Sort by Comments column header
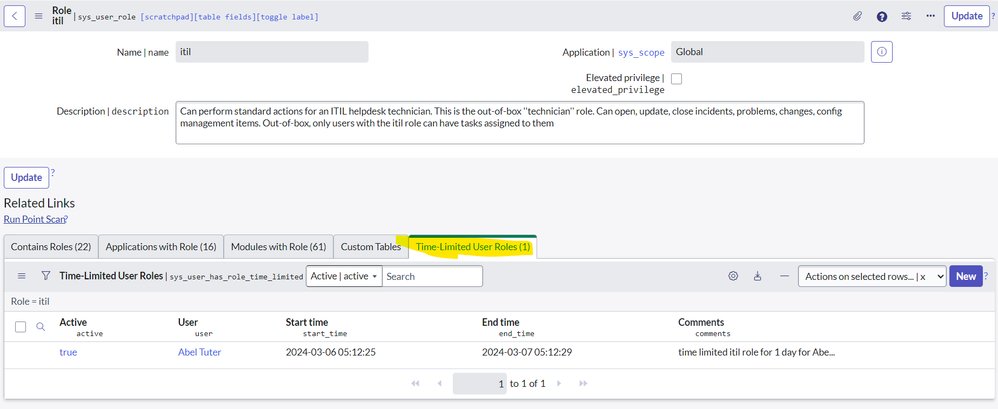This screenshot has height=409, width=998. tap(701, 322)
